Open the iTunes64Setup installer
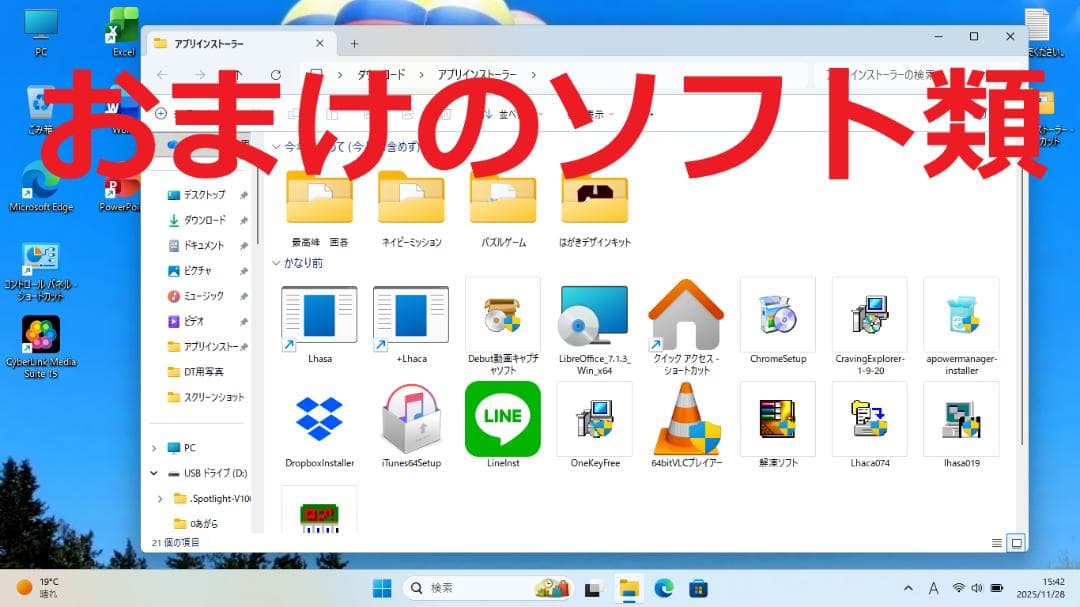1080x607 pixels. coord(410,420)
